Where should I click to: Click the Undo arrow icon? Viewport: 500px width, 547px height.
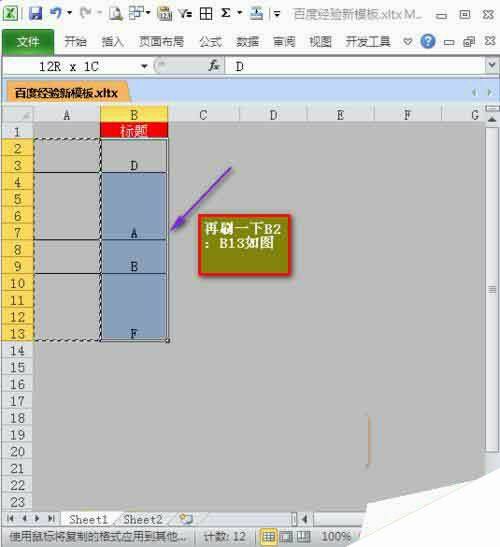[x=56, y=14]
